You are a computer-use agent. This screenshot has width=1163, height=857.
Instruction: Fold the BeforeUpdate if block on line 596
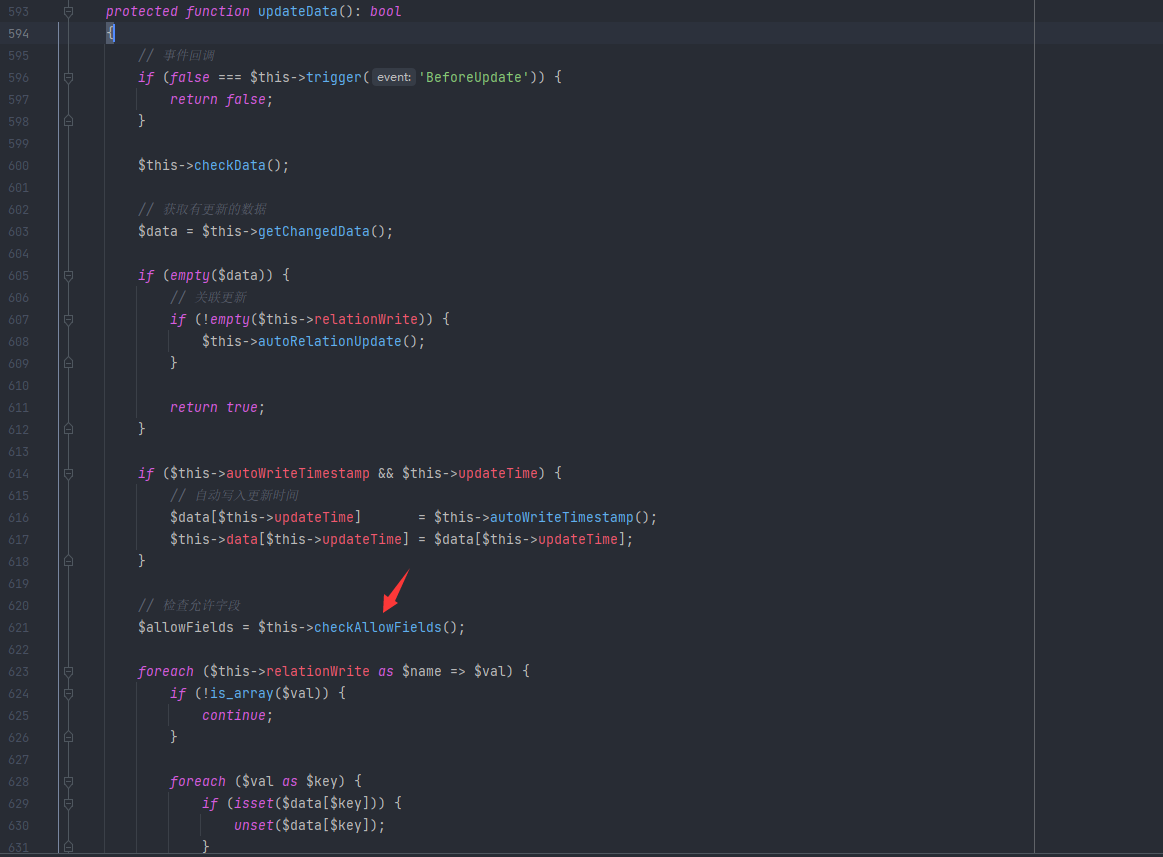pos(68,77)
